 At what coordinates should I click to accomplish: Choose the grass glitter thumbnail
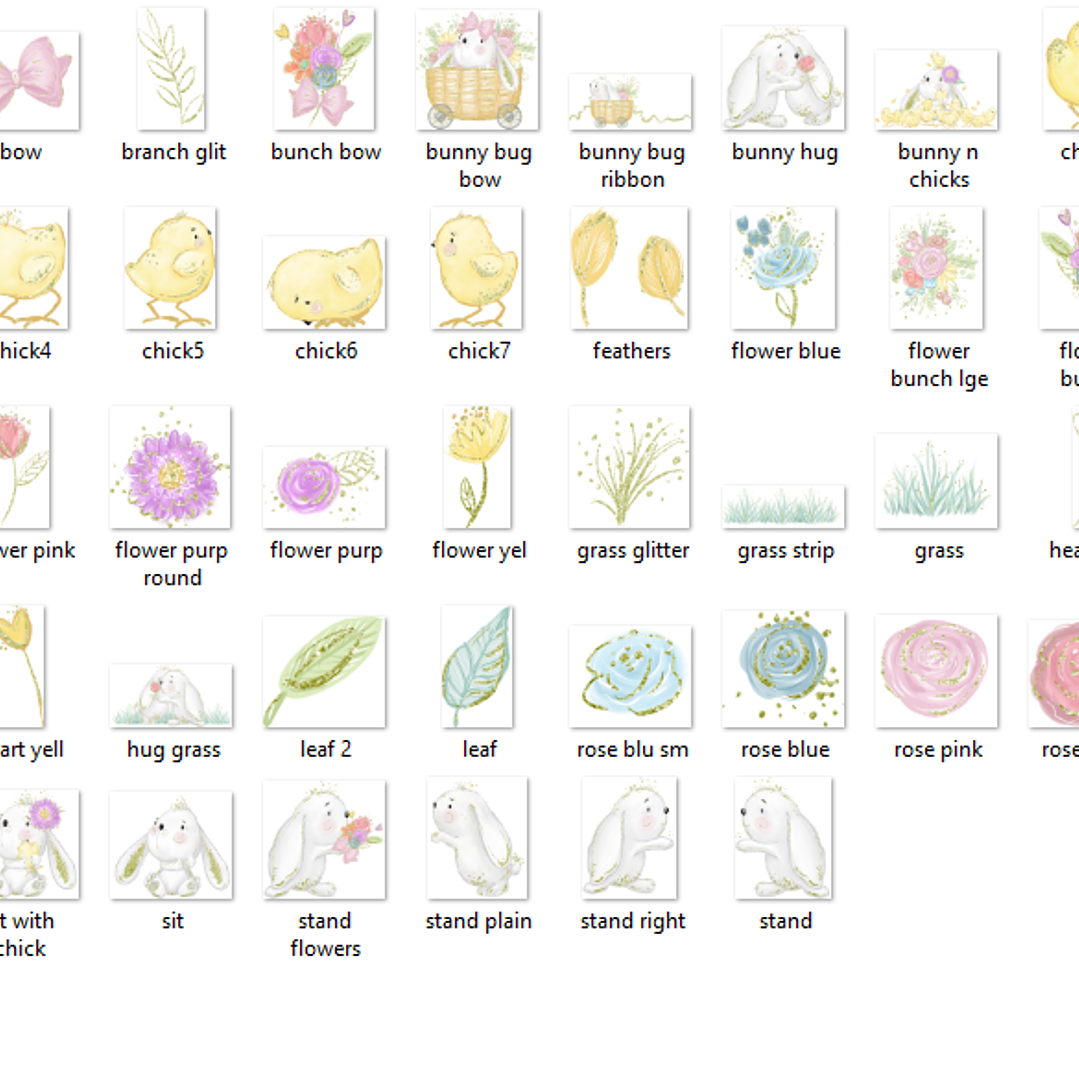pos(630,467)
